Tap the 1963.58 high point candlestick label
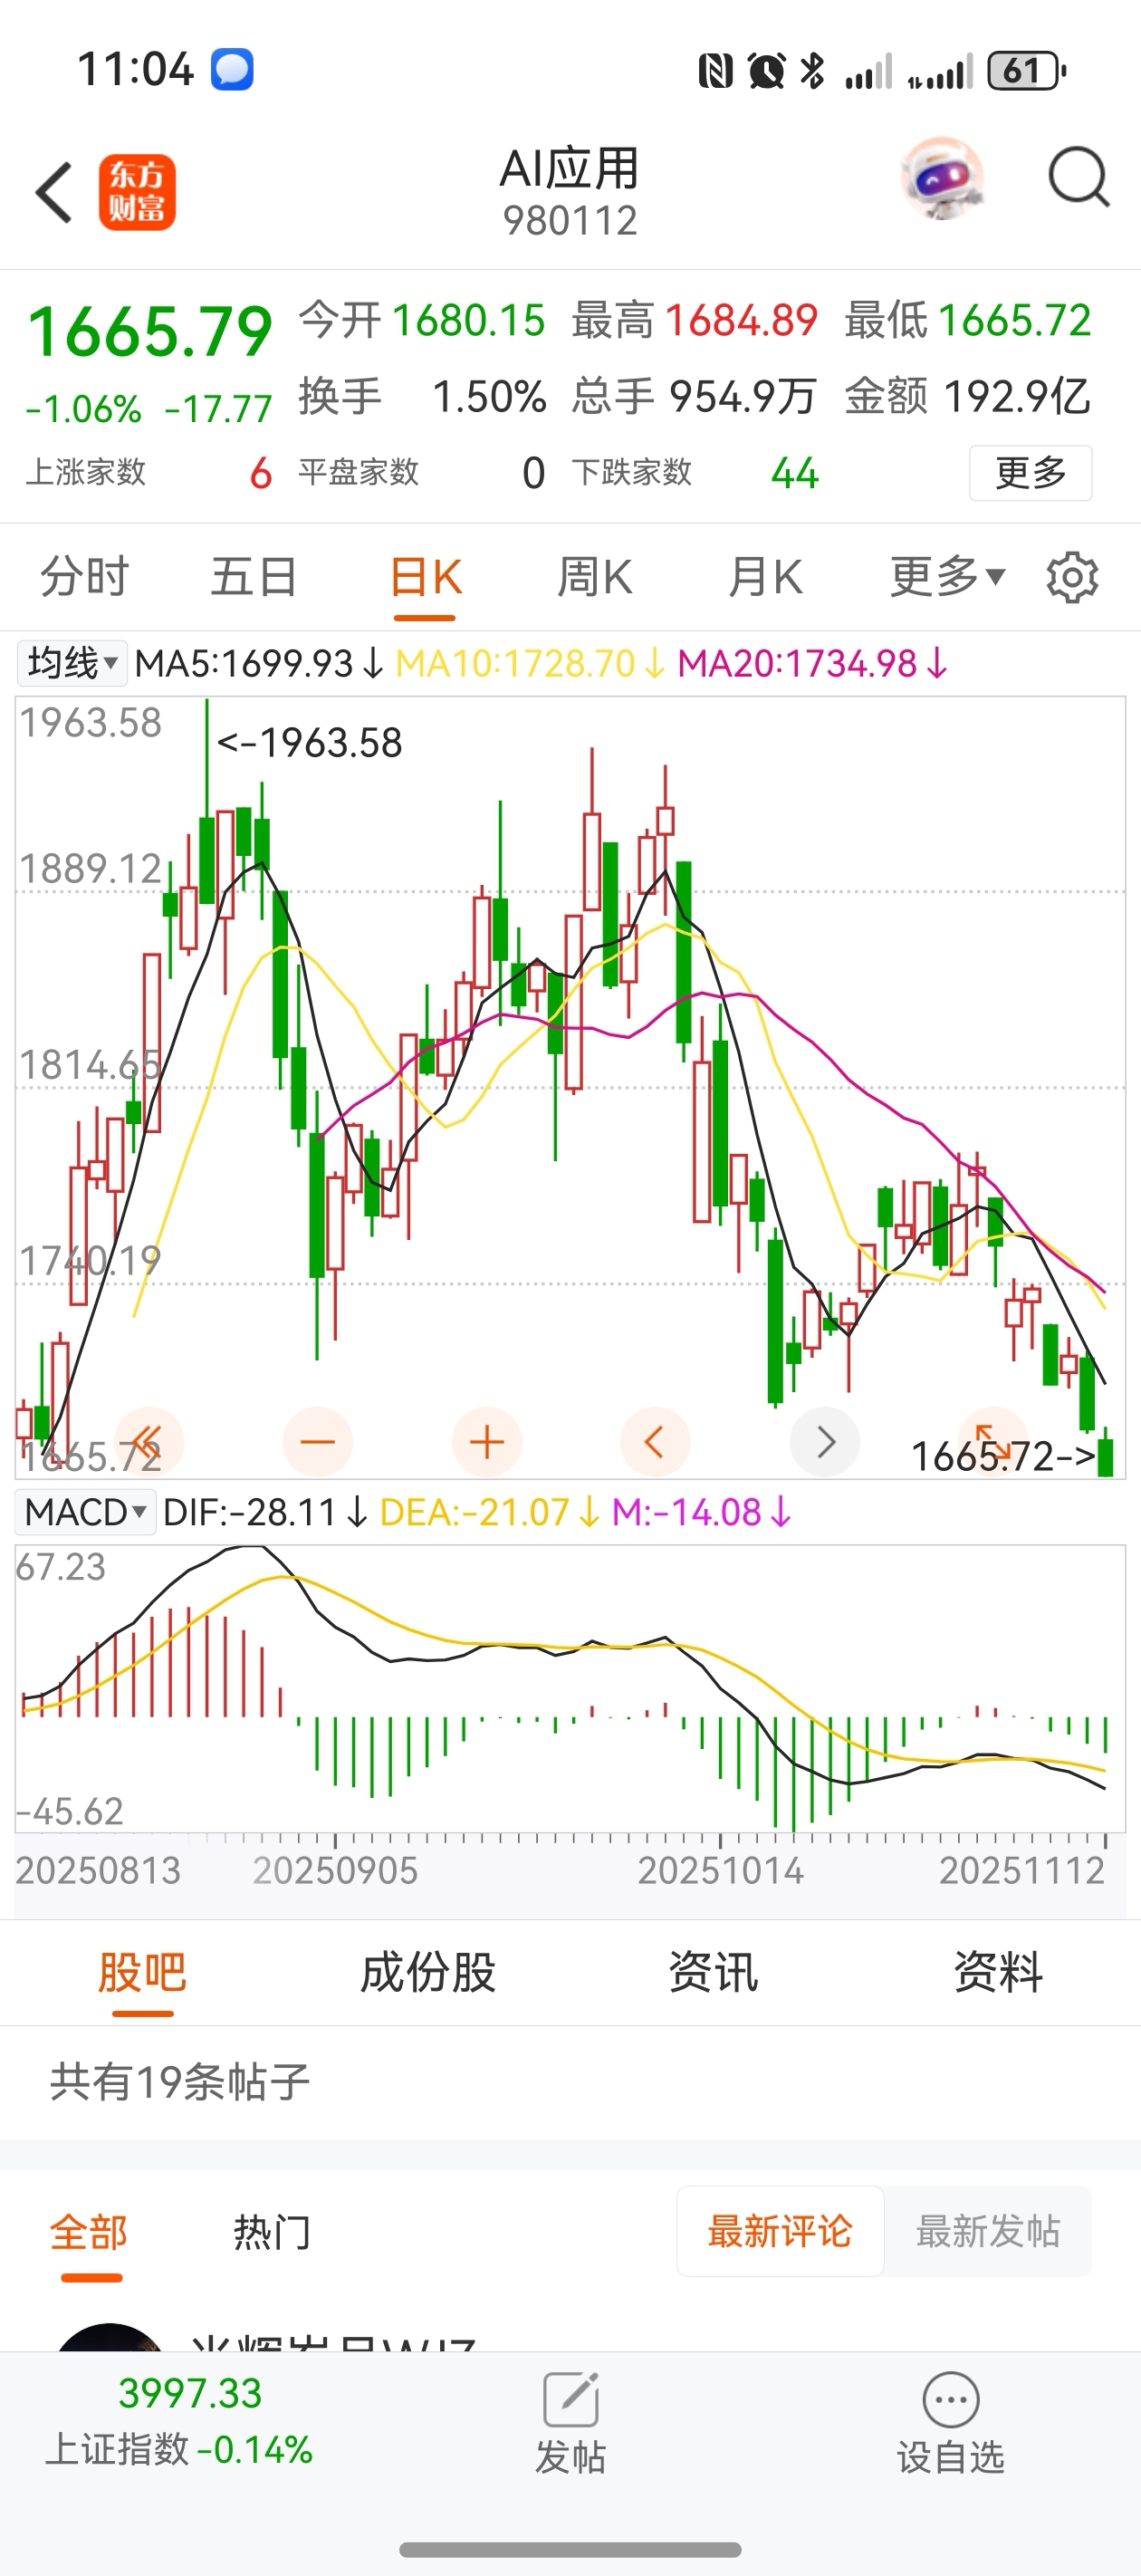1141x2576 pixels. click(x=309, y=743)
